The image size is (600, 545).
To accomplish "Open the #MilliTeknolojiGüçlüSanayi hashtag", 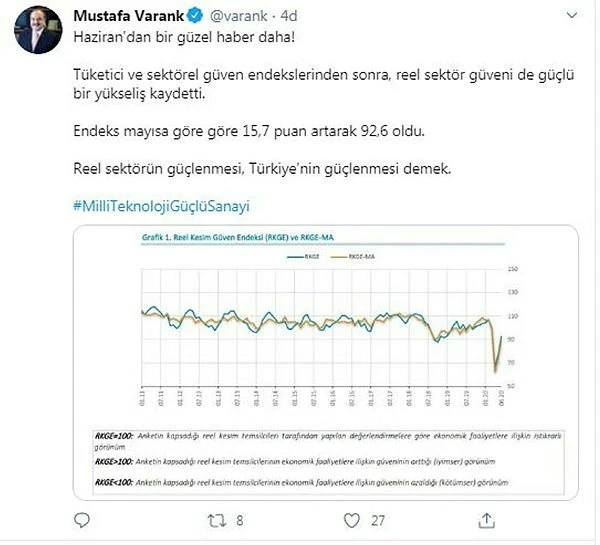I will (160, 205).
